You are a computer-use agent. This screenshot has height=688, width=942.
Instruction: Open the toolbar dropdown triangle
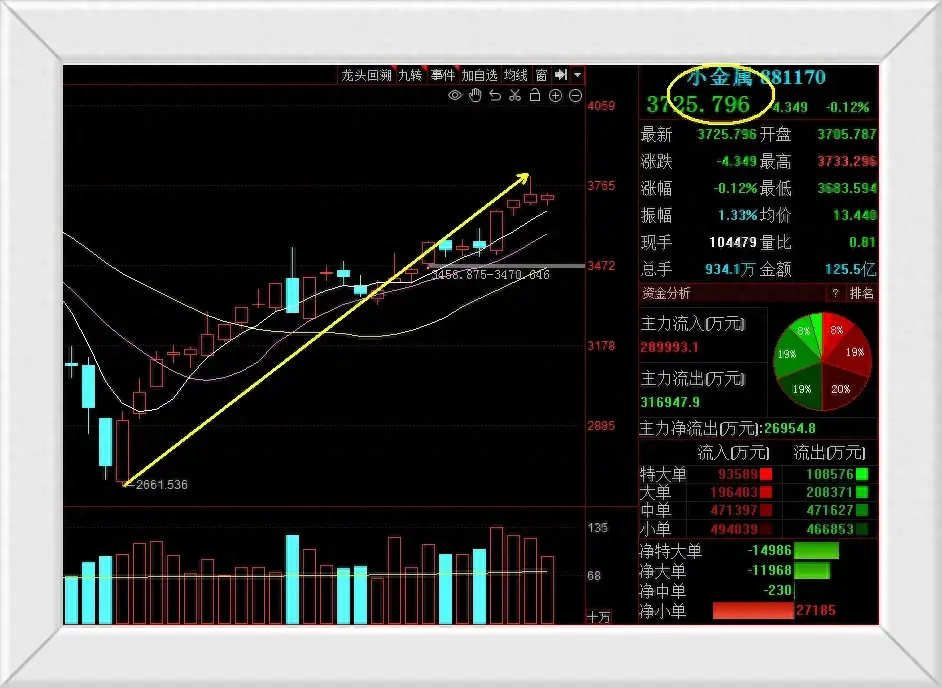coord(578,75)
